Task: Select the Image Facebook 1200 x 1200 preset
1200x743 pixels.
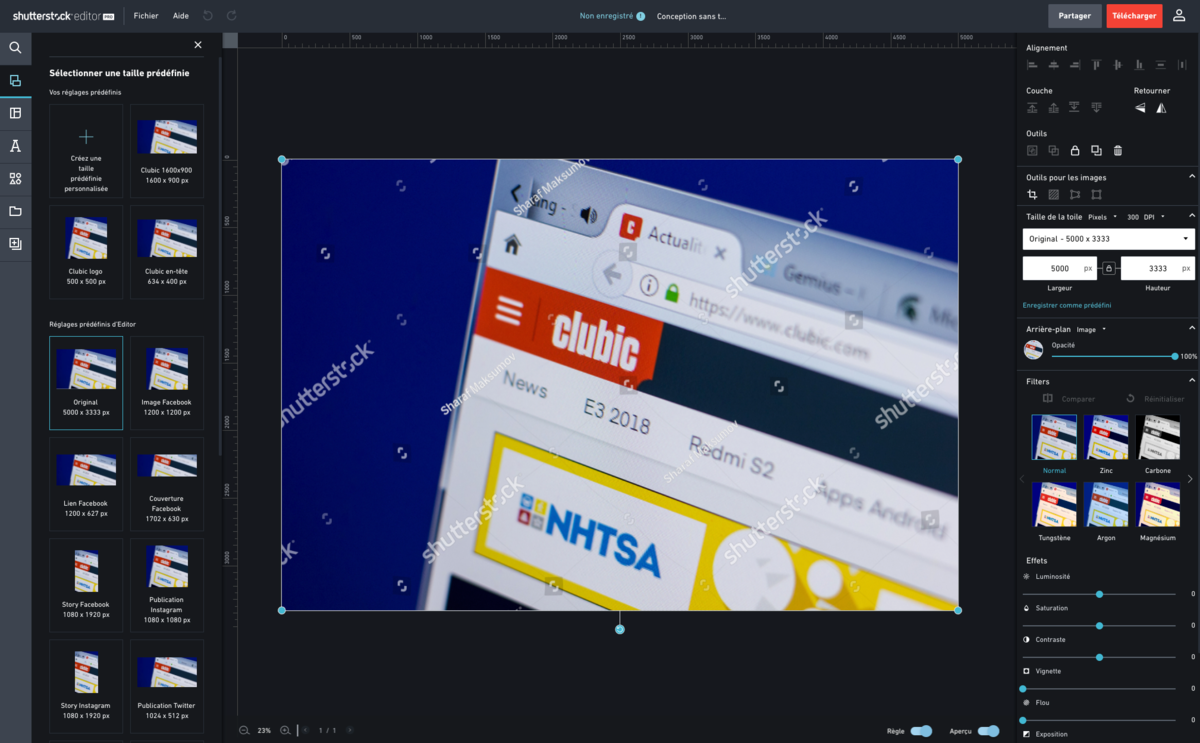Action: coord(167,383)
